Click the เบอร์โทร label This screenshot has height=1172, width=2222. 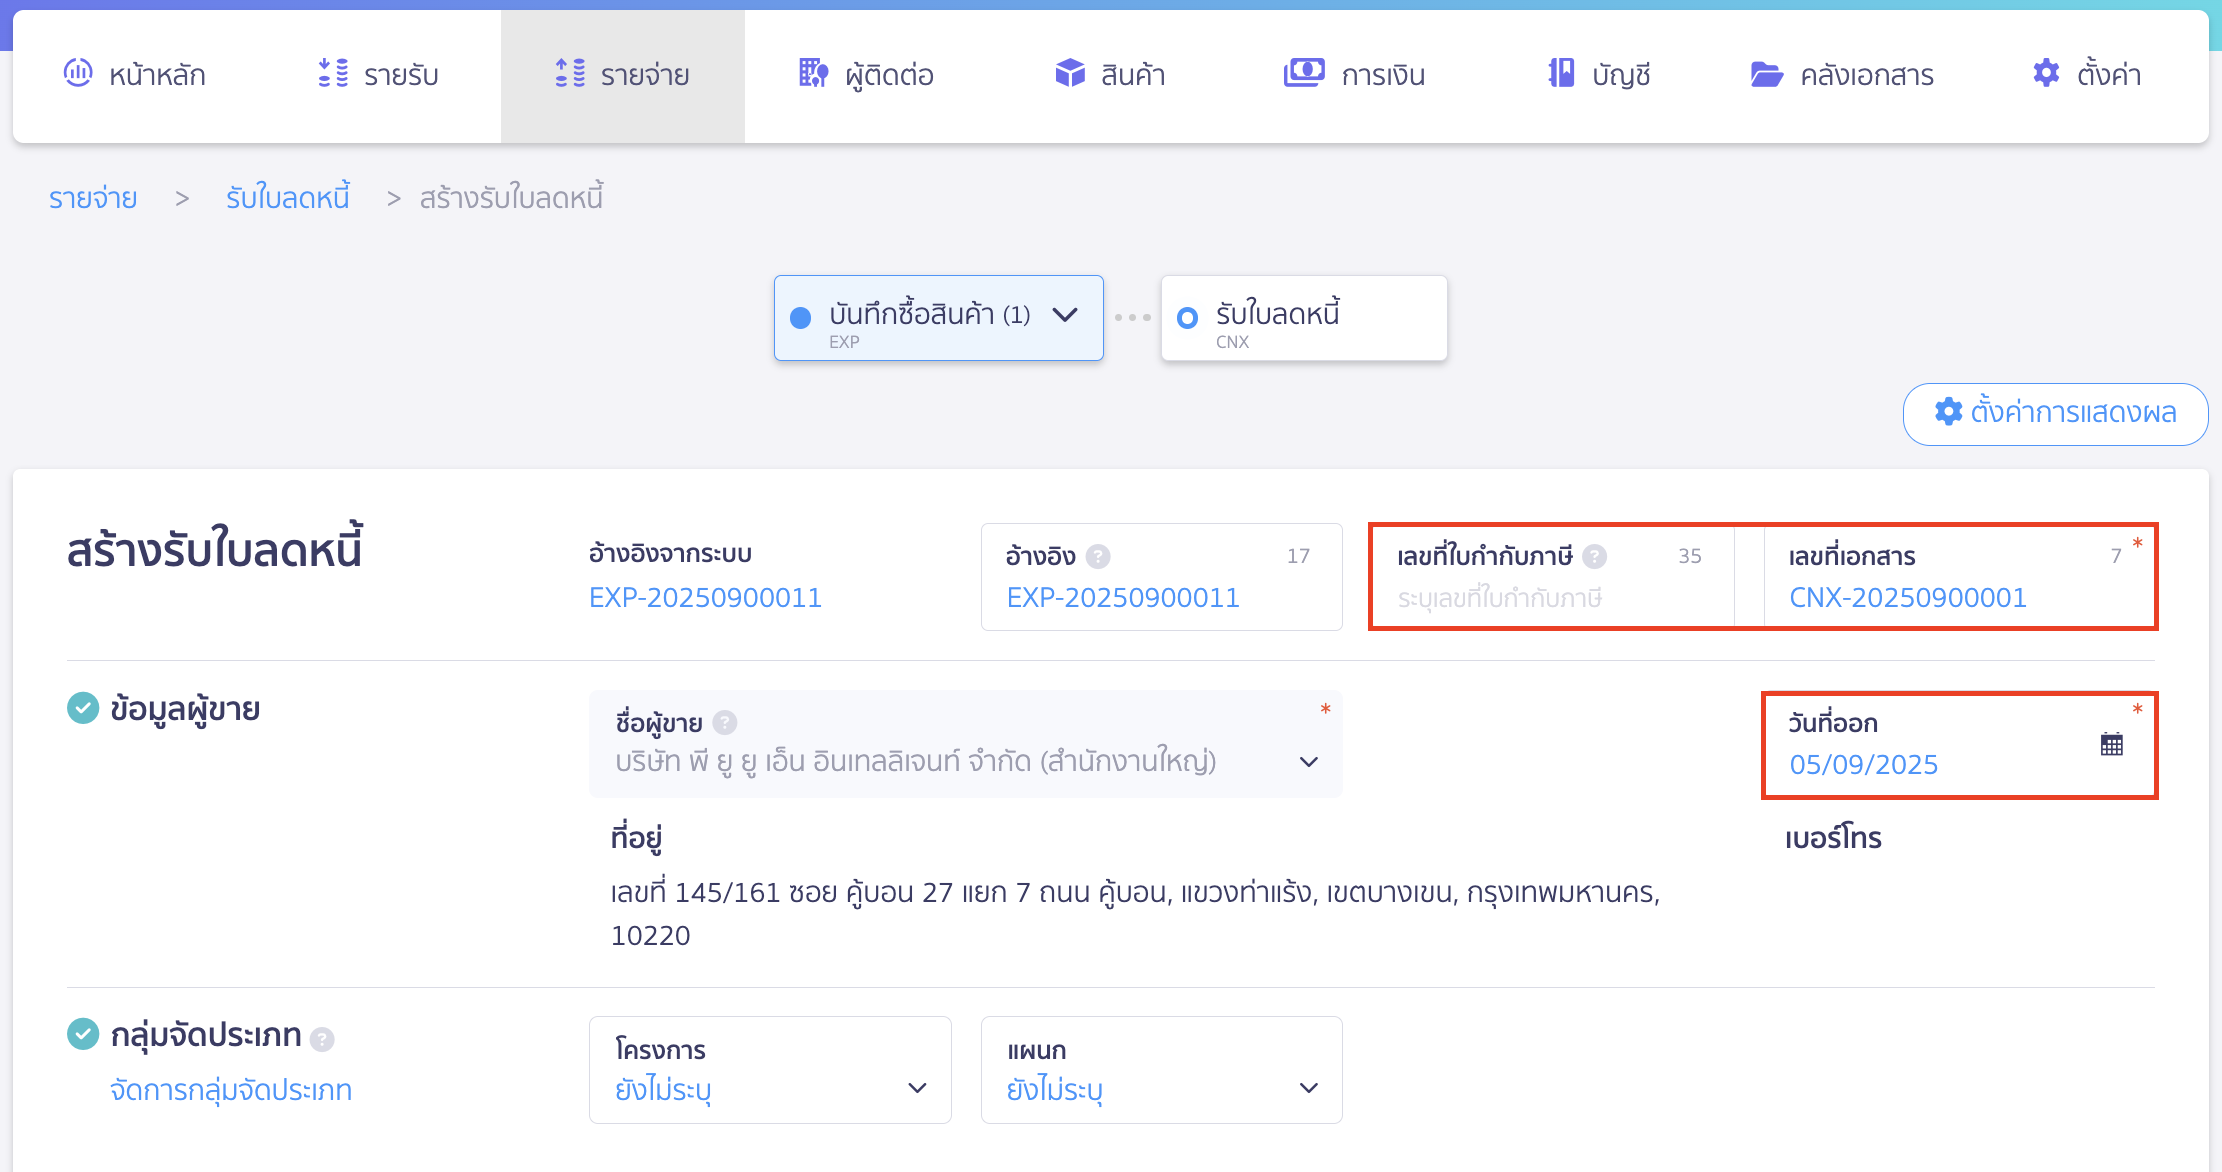pos(1833,838)
